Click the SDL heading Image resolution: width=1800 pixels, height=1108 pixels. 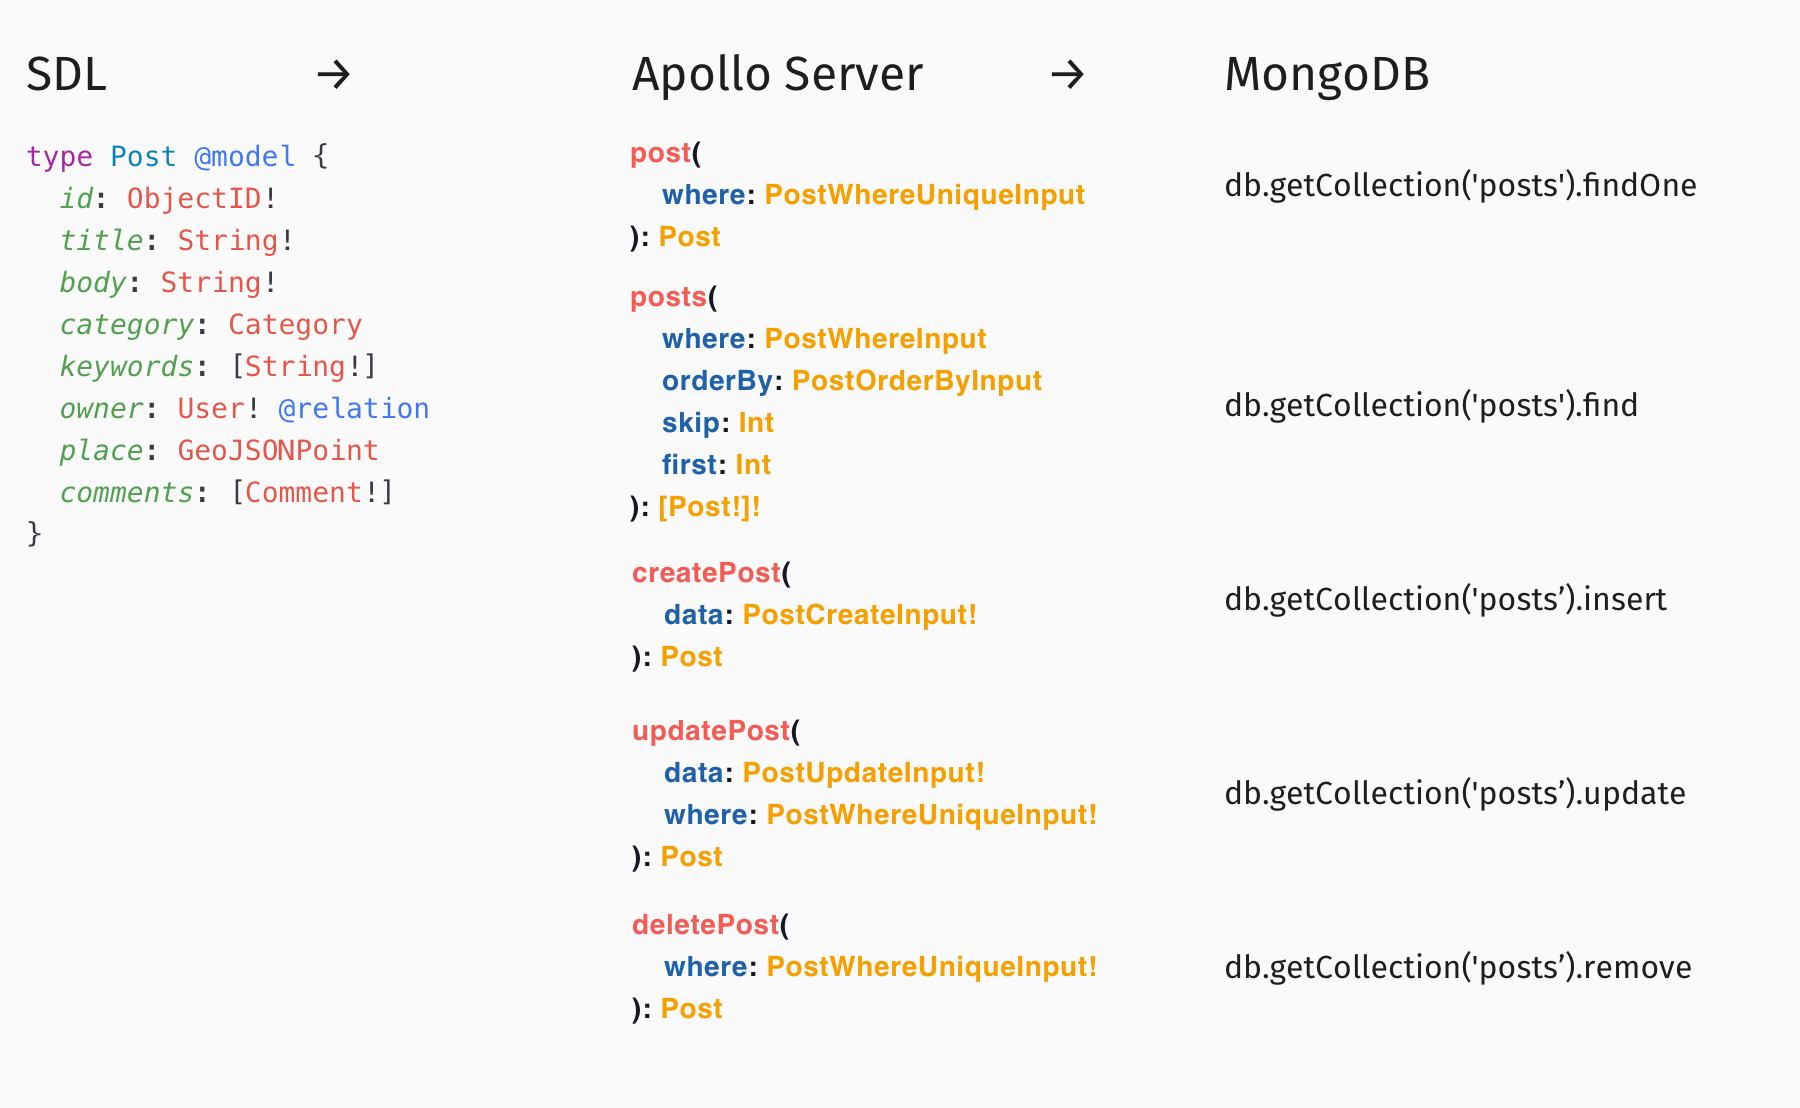pyautogui.click(x=66, y=75)
